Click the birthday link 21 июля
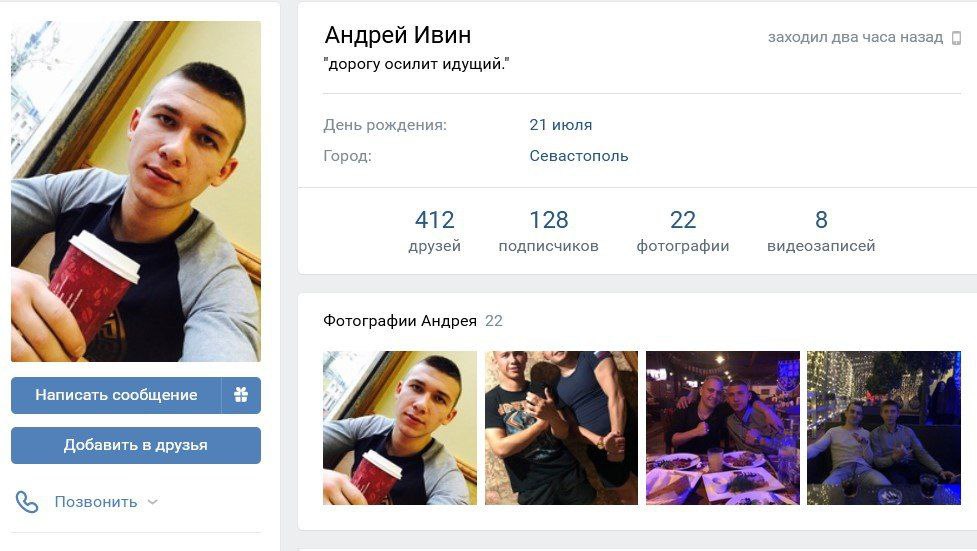 [561, 125]
